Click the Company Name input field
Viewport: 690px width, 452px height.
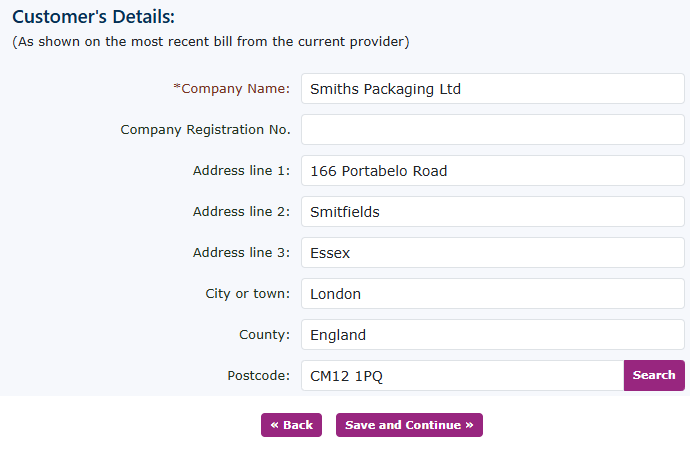[x=492, y=88]
